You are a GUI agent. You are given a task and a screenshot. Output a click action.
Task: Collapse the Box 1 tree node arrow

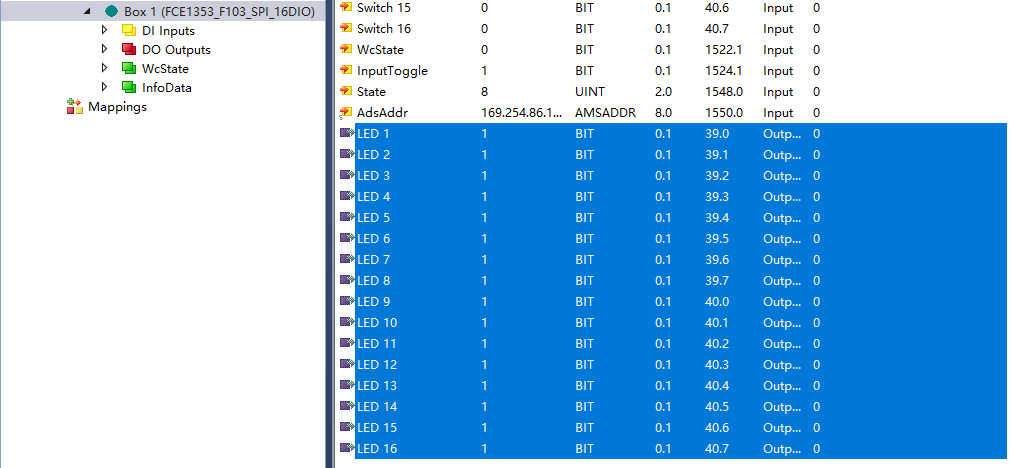[87, 11]
